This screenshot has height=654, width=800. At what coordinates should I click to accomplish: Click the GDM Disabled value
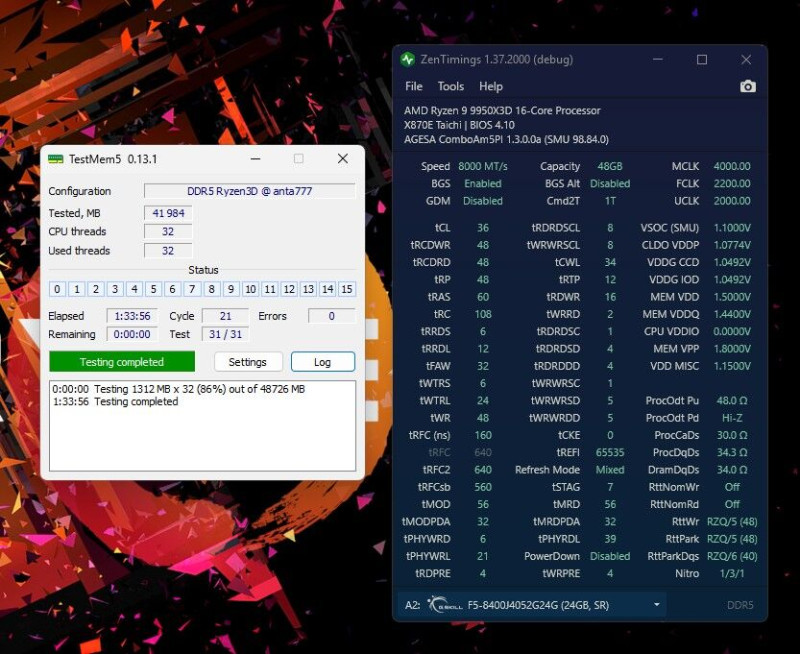(483, 201)
